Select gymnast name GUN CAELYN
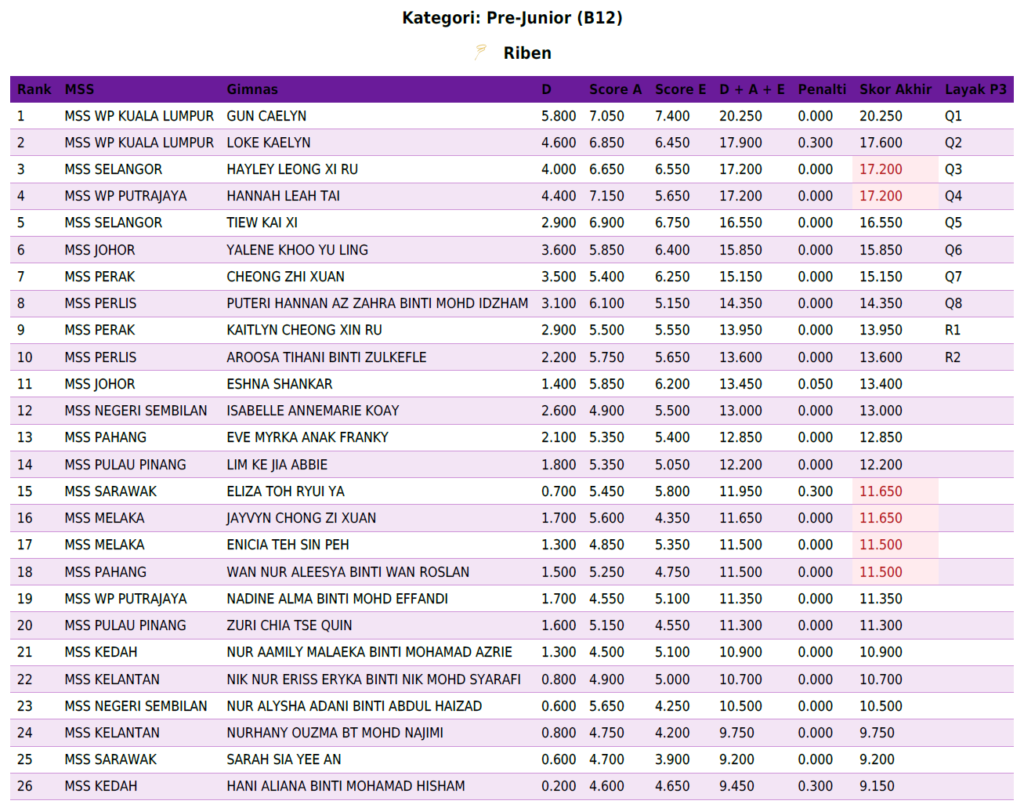The width and height of the screenshot is (1024, 808). (267, 116)
